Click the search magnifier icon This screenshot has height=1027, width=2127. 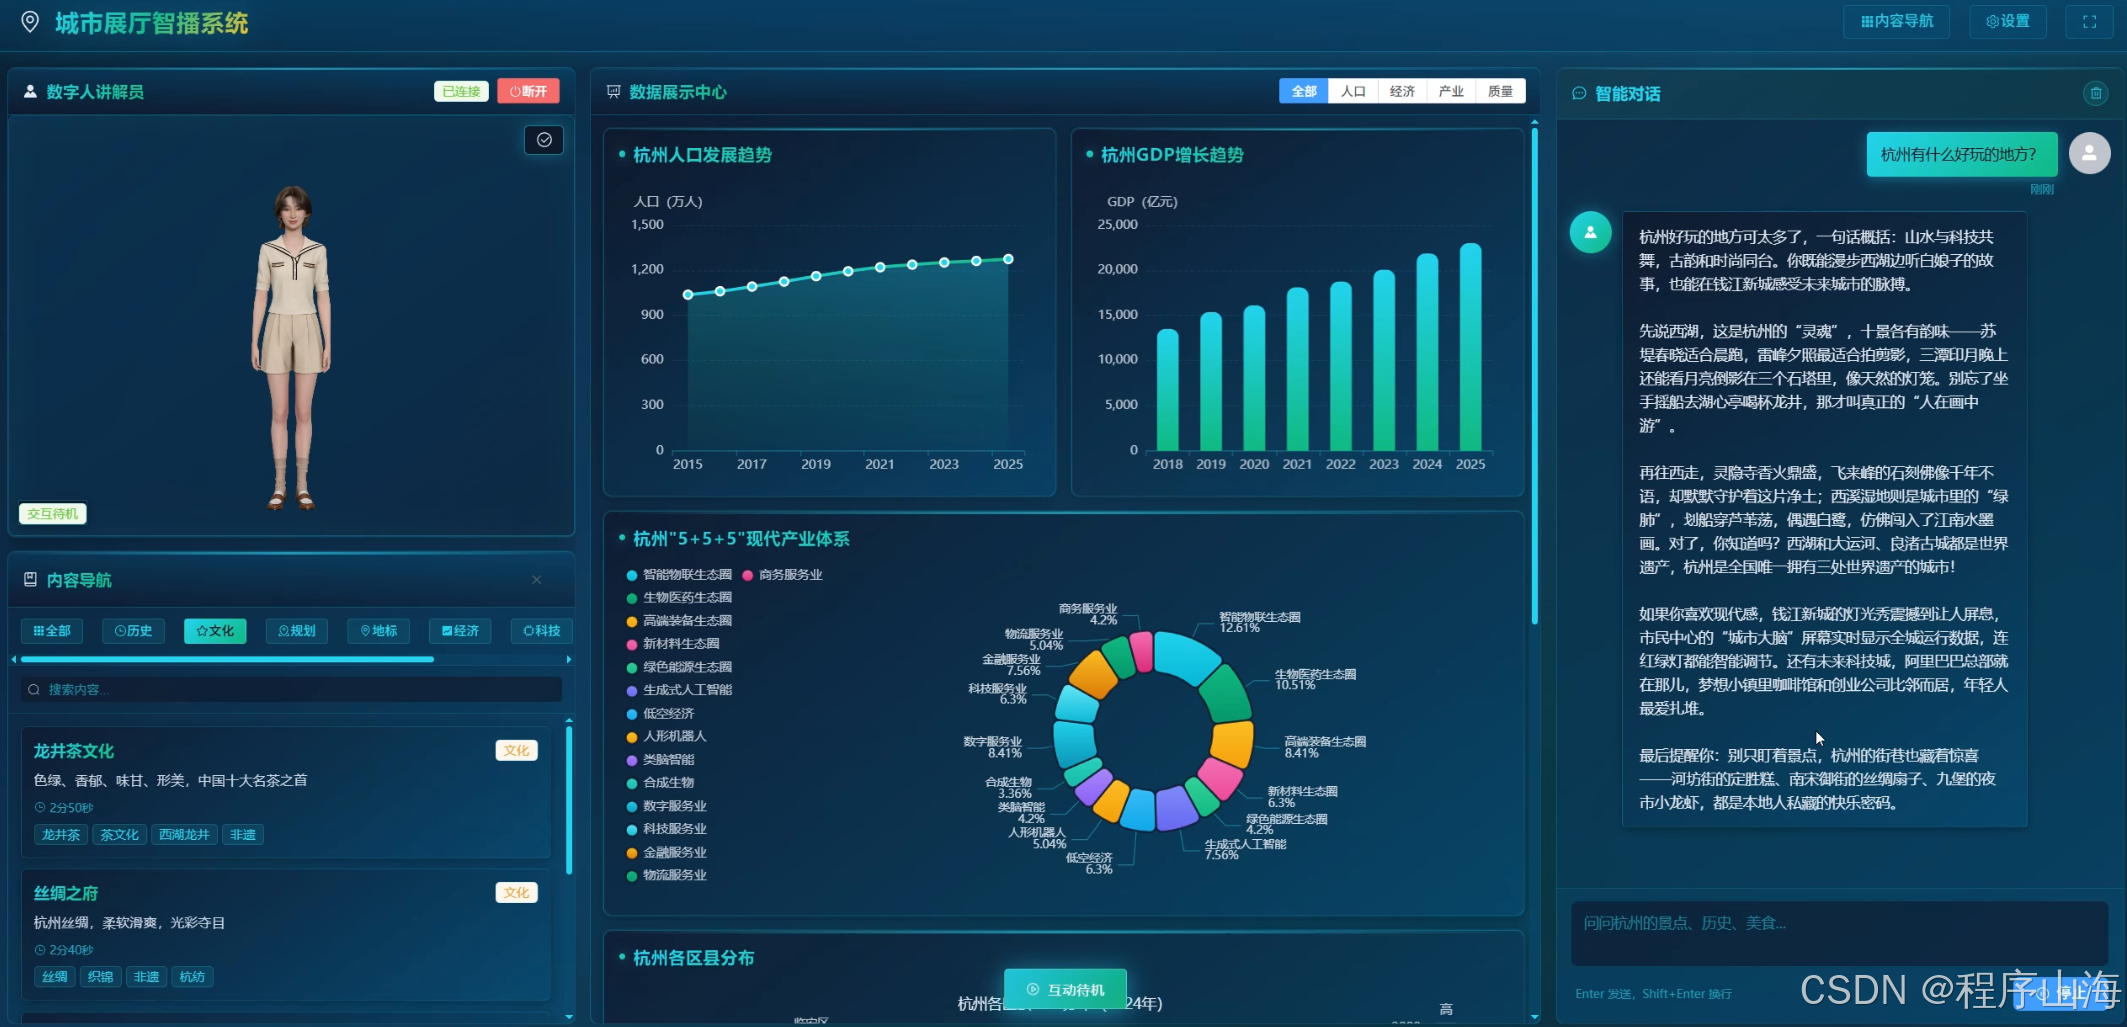click(x=34, y=689)
